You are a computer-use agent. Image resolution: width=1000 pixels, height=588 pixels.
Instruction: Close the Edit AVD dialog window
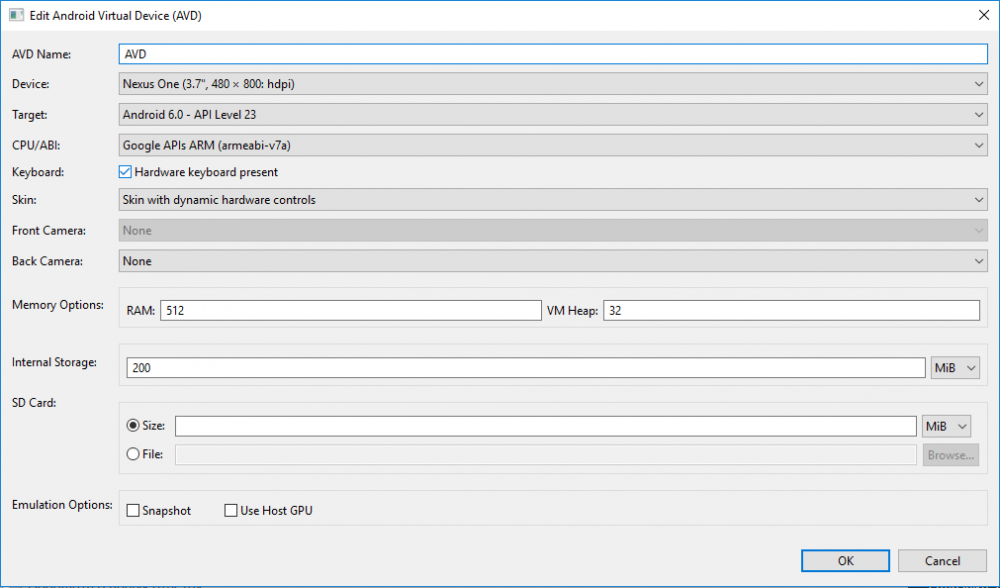[x=983, y=15]
